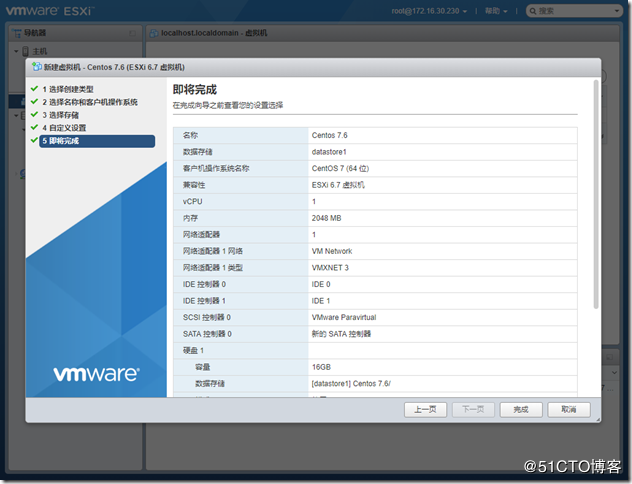This screenshot has height=484, width=632.
Task: Click the VMXNET 3 adapter type value
Action: tap(330, 268)
